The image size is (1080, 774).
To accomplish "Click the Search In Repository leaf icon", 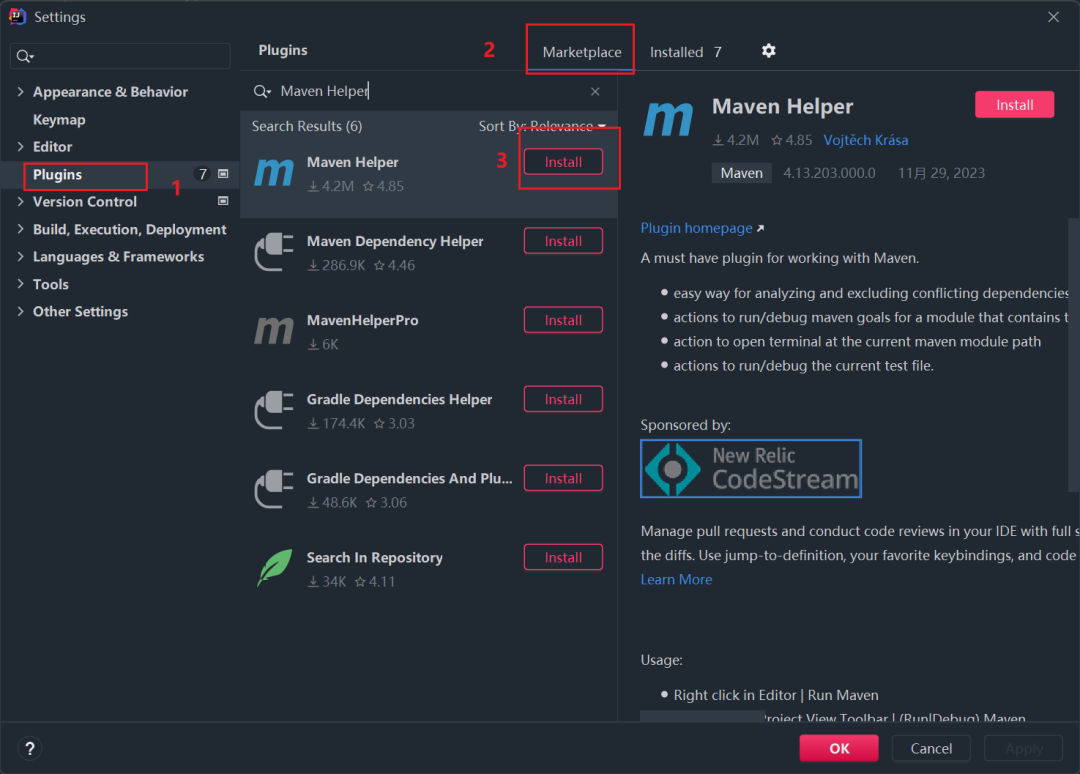I will click(x=274, y=568).
